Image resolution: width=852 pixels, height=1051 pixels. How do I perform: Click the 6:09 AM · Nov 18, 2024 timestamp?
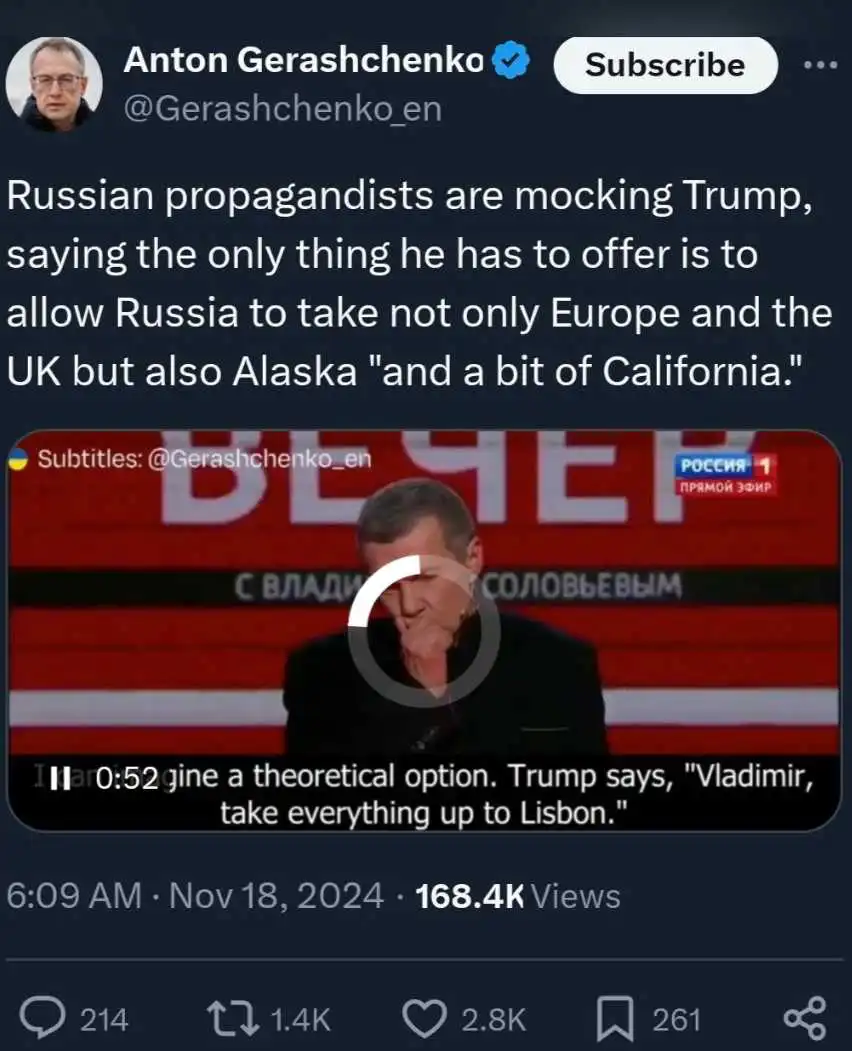(195, 895)
